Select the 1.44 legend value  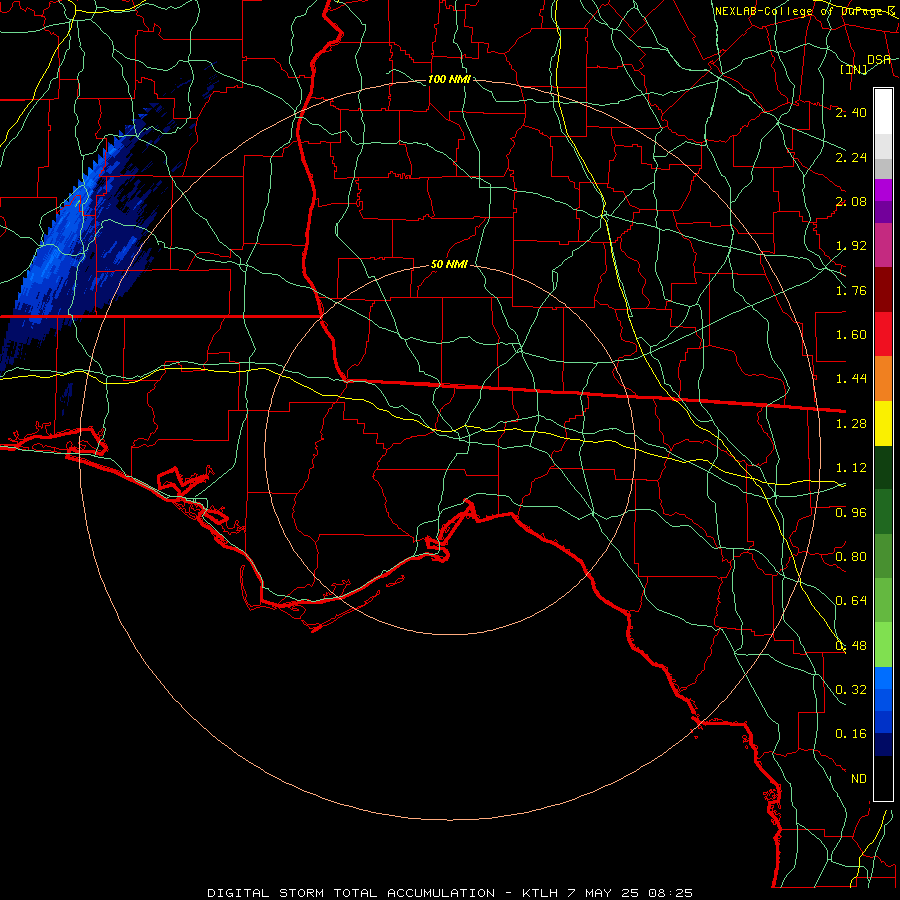tap(851, 379)
